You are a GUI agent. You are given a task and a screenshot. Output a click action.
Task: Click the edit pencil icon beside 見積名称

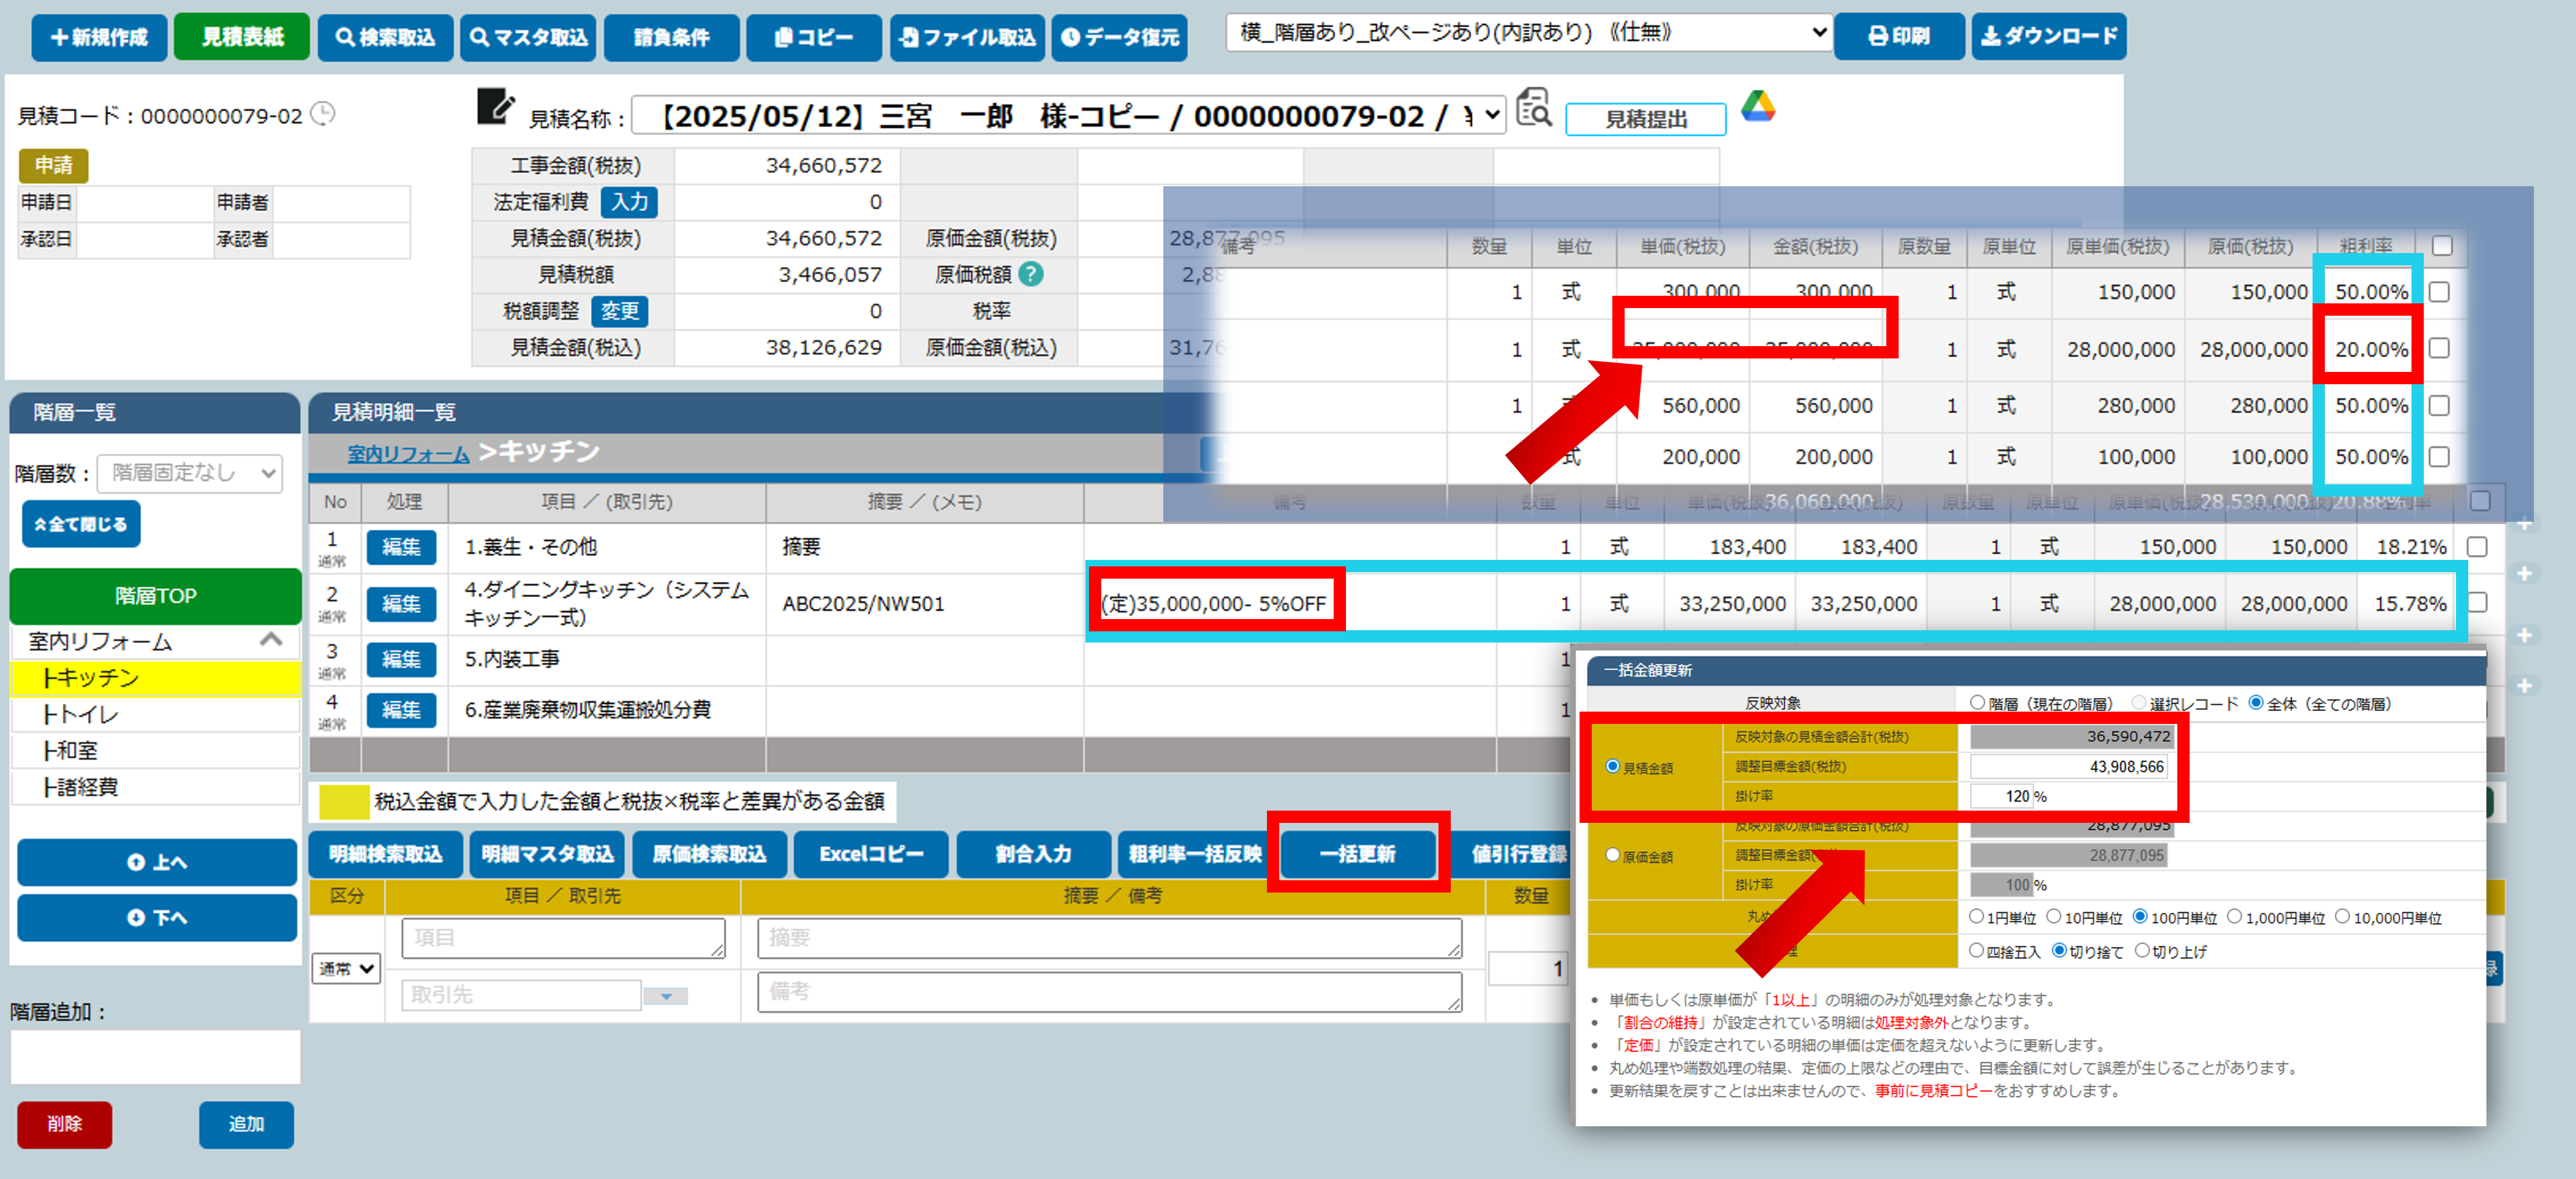[x=495, y=106]
